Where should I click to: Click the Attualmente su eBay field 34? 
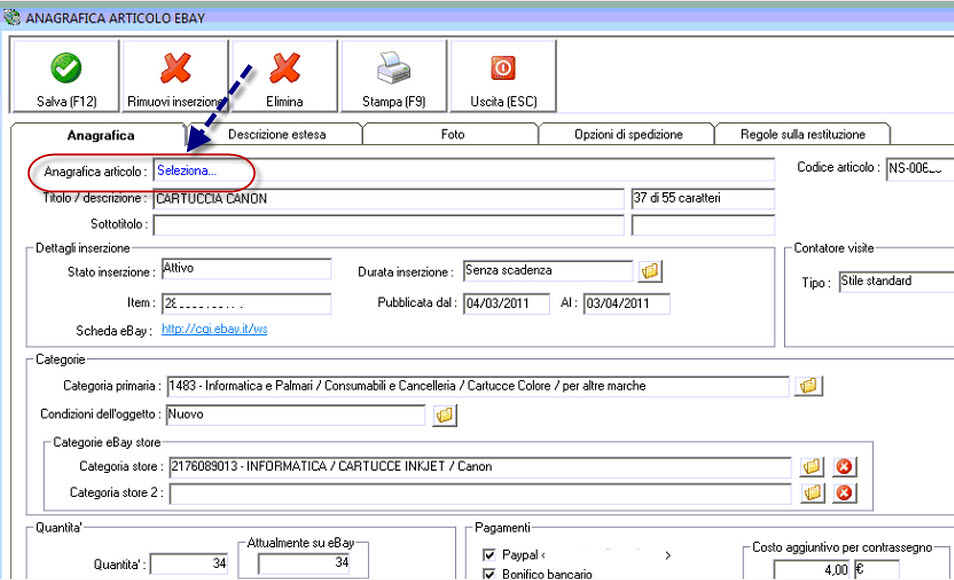304,563
